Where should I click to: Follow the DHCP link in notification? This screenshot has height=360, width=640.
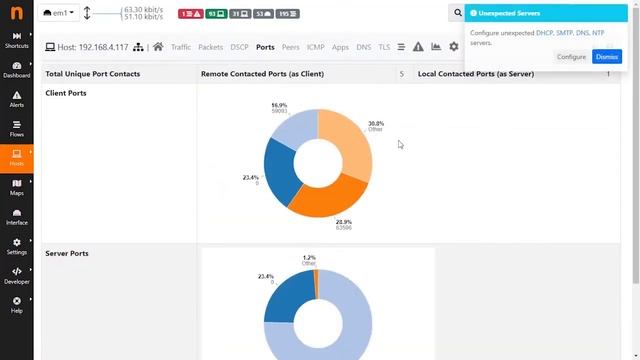[x=544, y=33]
